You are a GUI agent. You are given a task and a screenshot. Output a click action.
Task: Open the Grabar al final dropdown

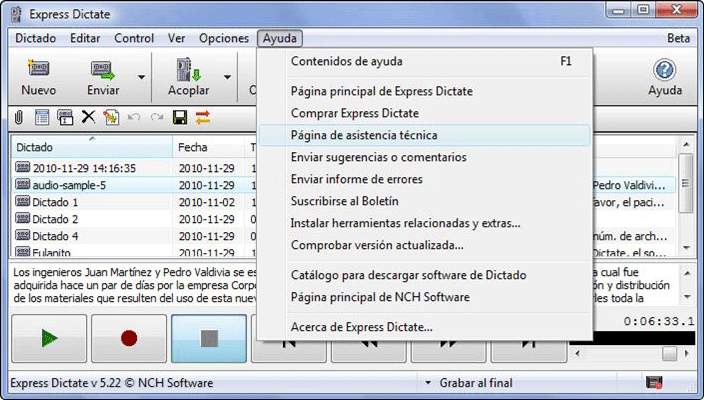tap(428, 383)
